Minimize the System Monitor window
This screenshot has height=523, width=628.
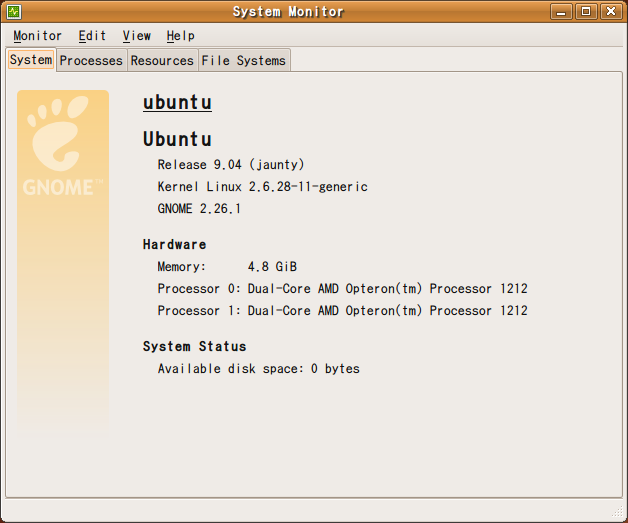pyautogui.click(x=563, y=12)
